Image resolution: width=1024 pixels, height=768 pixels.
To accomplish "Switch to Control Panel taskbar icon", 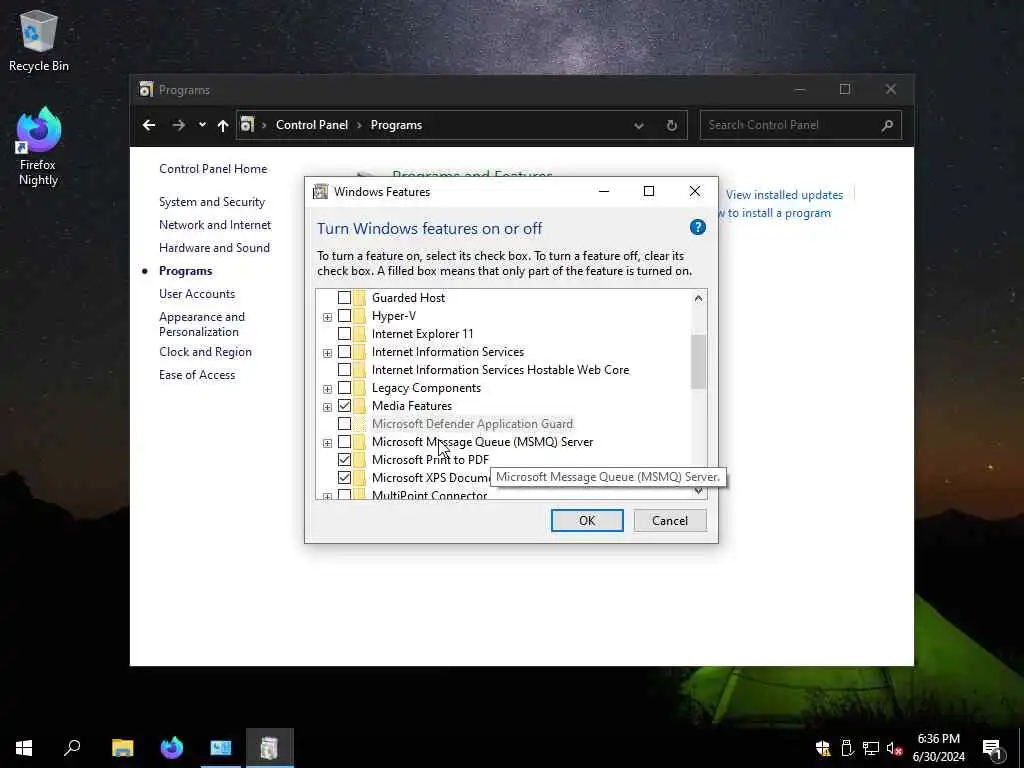I will [x=221, y=748].
